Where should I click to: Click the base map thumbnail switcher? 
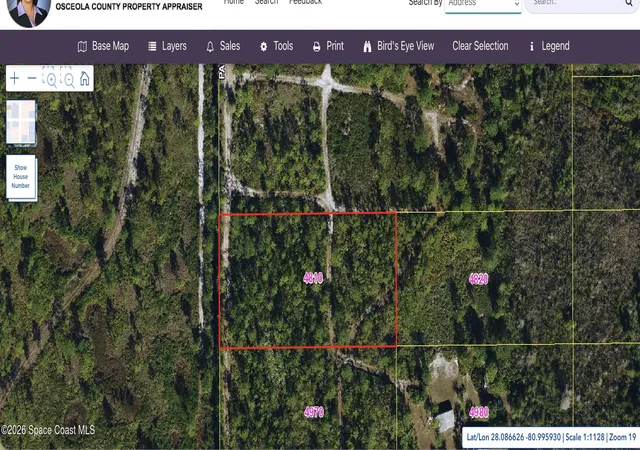pos(21,123)
